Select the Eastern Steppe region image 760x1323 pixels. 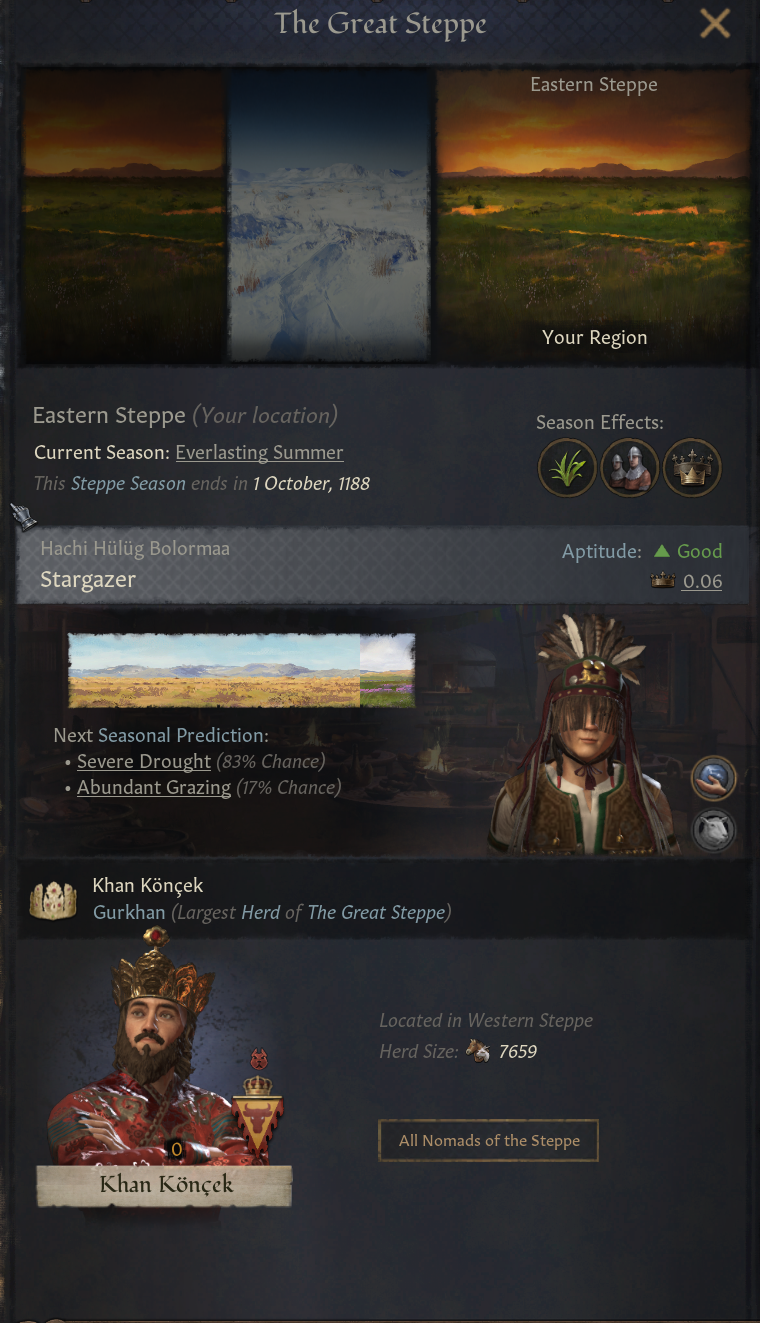coord(594,215)
